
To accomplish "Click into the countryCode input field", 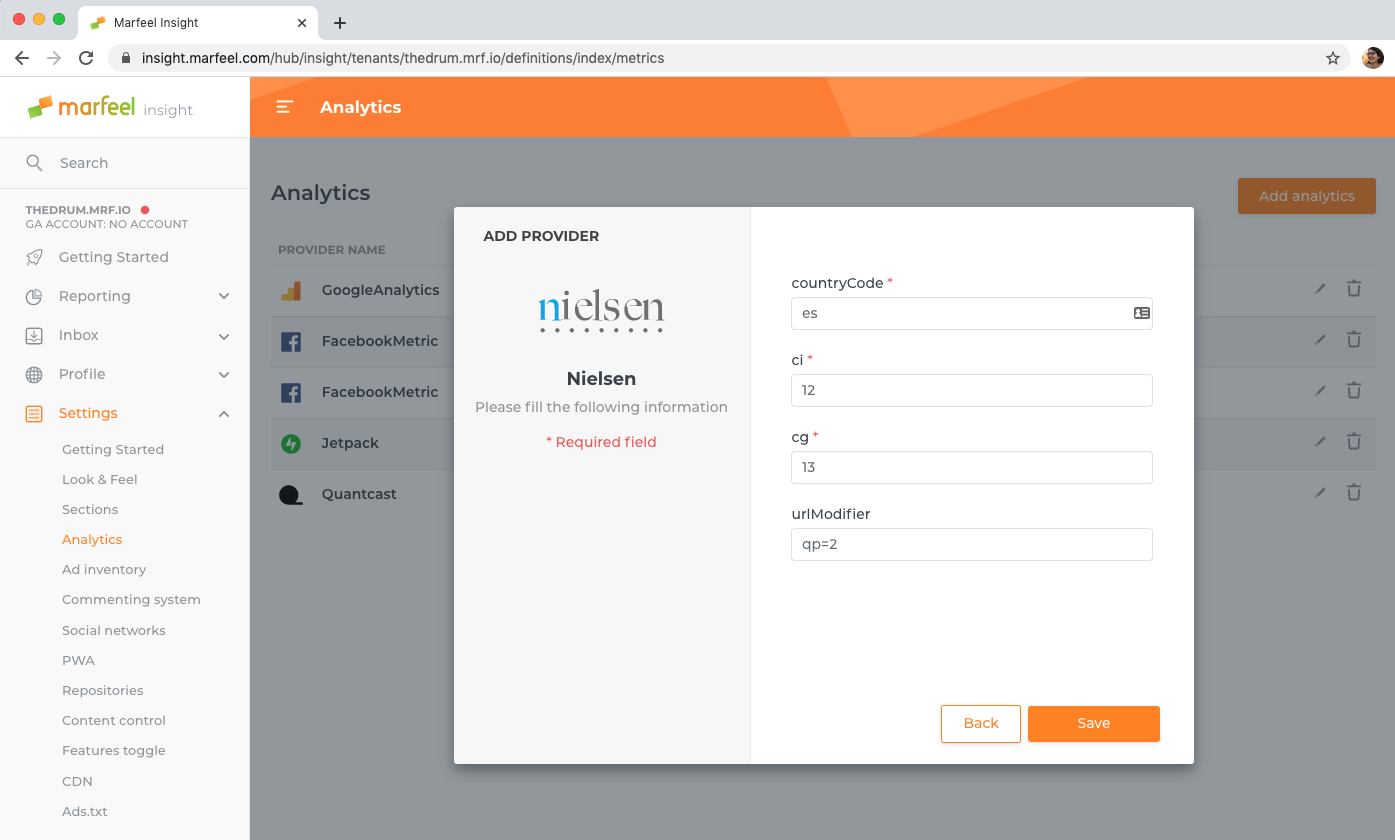I will click(972, 313).
